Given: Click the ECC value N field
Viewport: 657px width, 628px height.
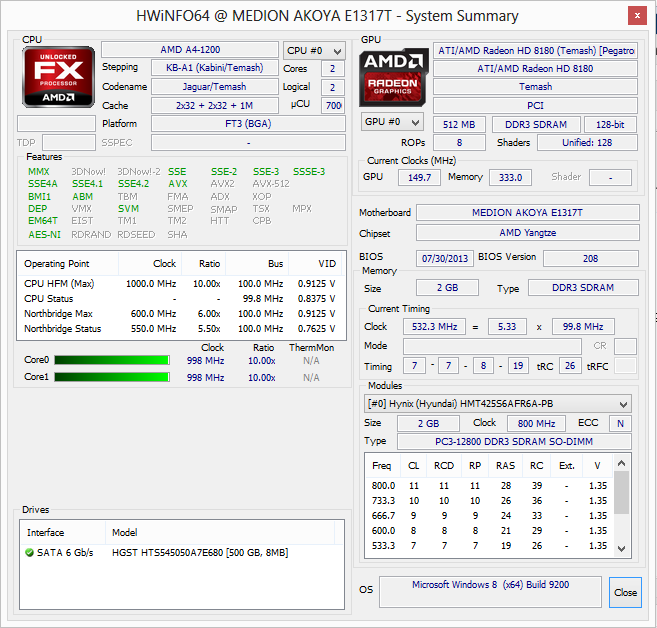Looking at the screenshot, I should pyautogui.click(x=621, y=424).
